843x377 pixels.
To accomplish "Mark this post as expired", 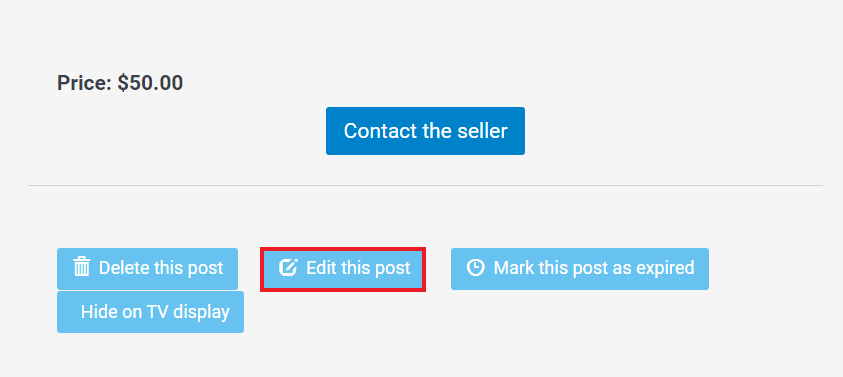I will [x=580, y=269].
